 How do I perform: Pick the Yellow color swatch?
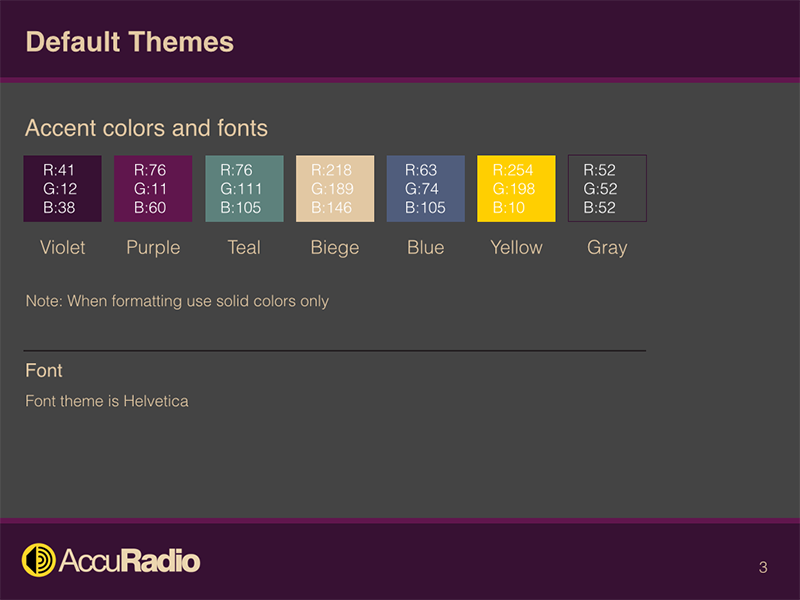[x=516, y=188]
